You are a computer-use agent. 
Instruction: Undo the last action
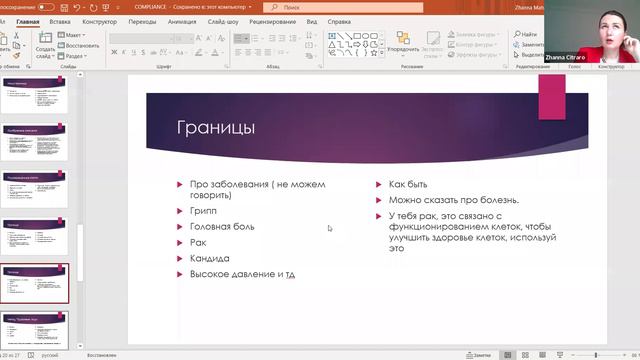pos(77,7)
